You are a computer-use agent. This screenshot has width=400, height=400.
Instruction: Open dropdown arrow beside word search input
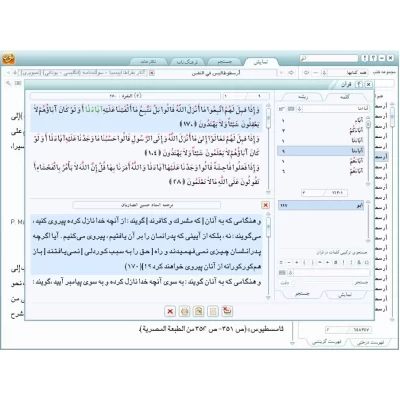click(299, 109)
